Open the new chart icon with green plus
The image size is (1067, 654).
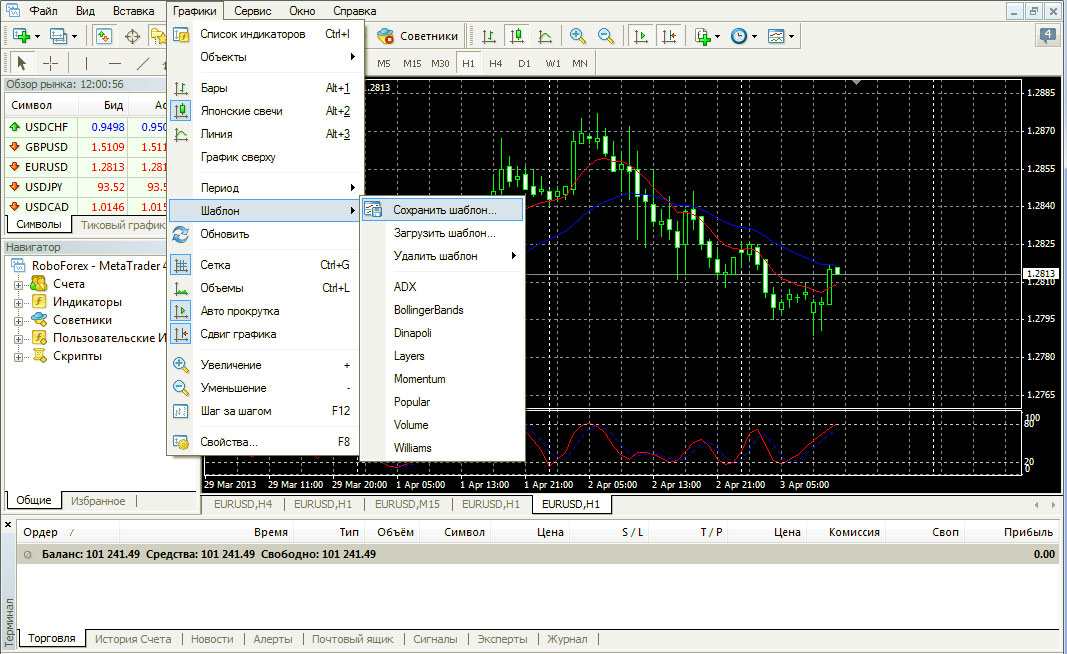pyautogui.click(x=20, y=36)
